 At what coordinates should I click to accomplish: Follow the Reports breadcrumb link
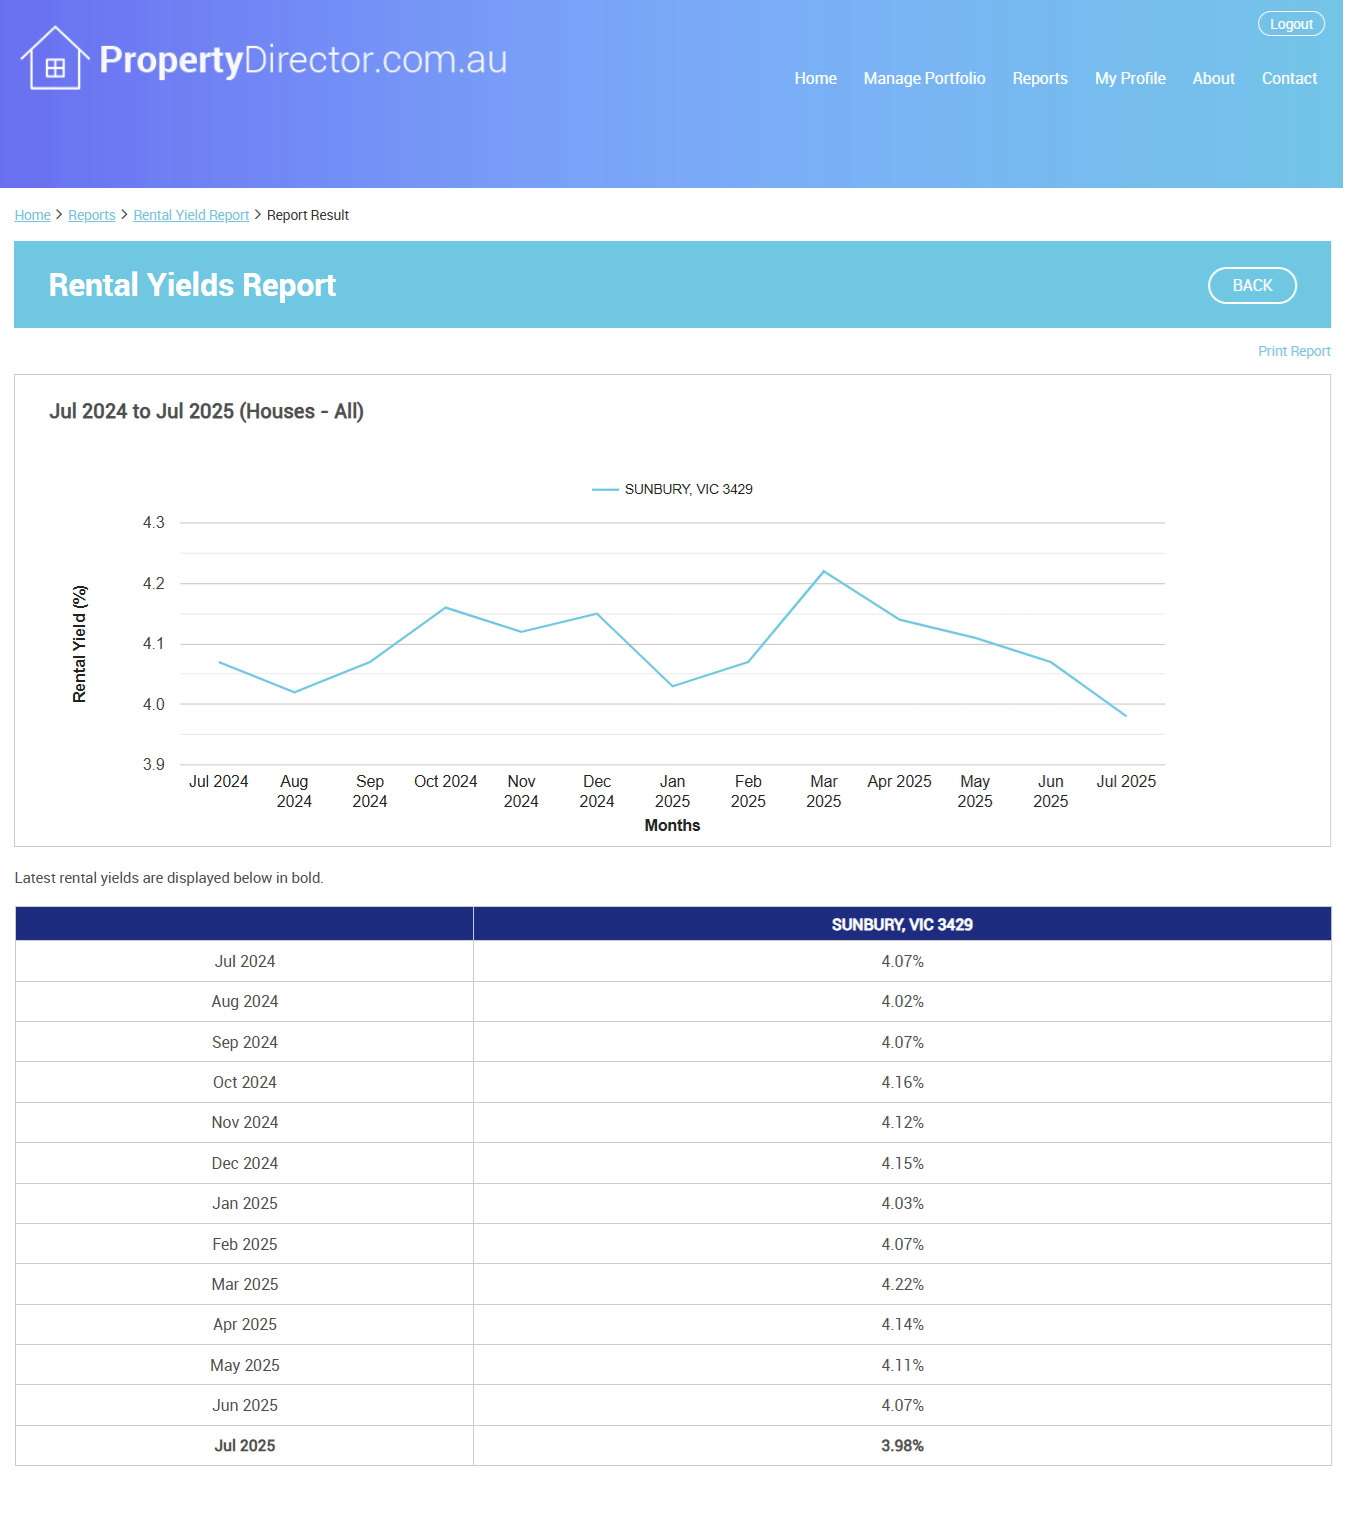point(92,215)
